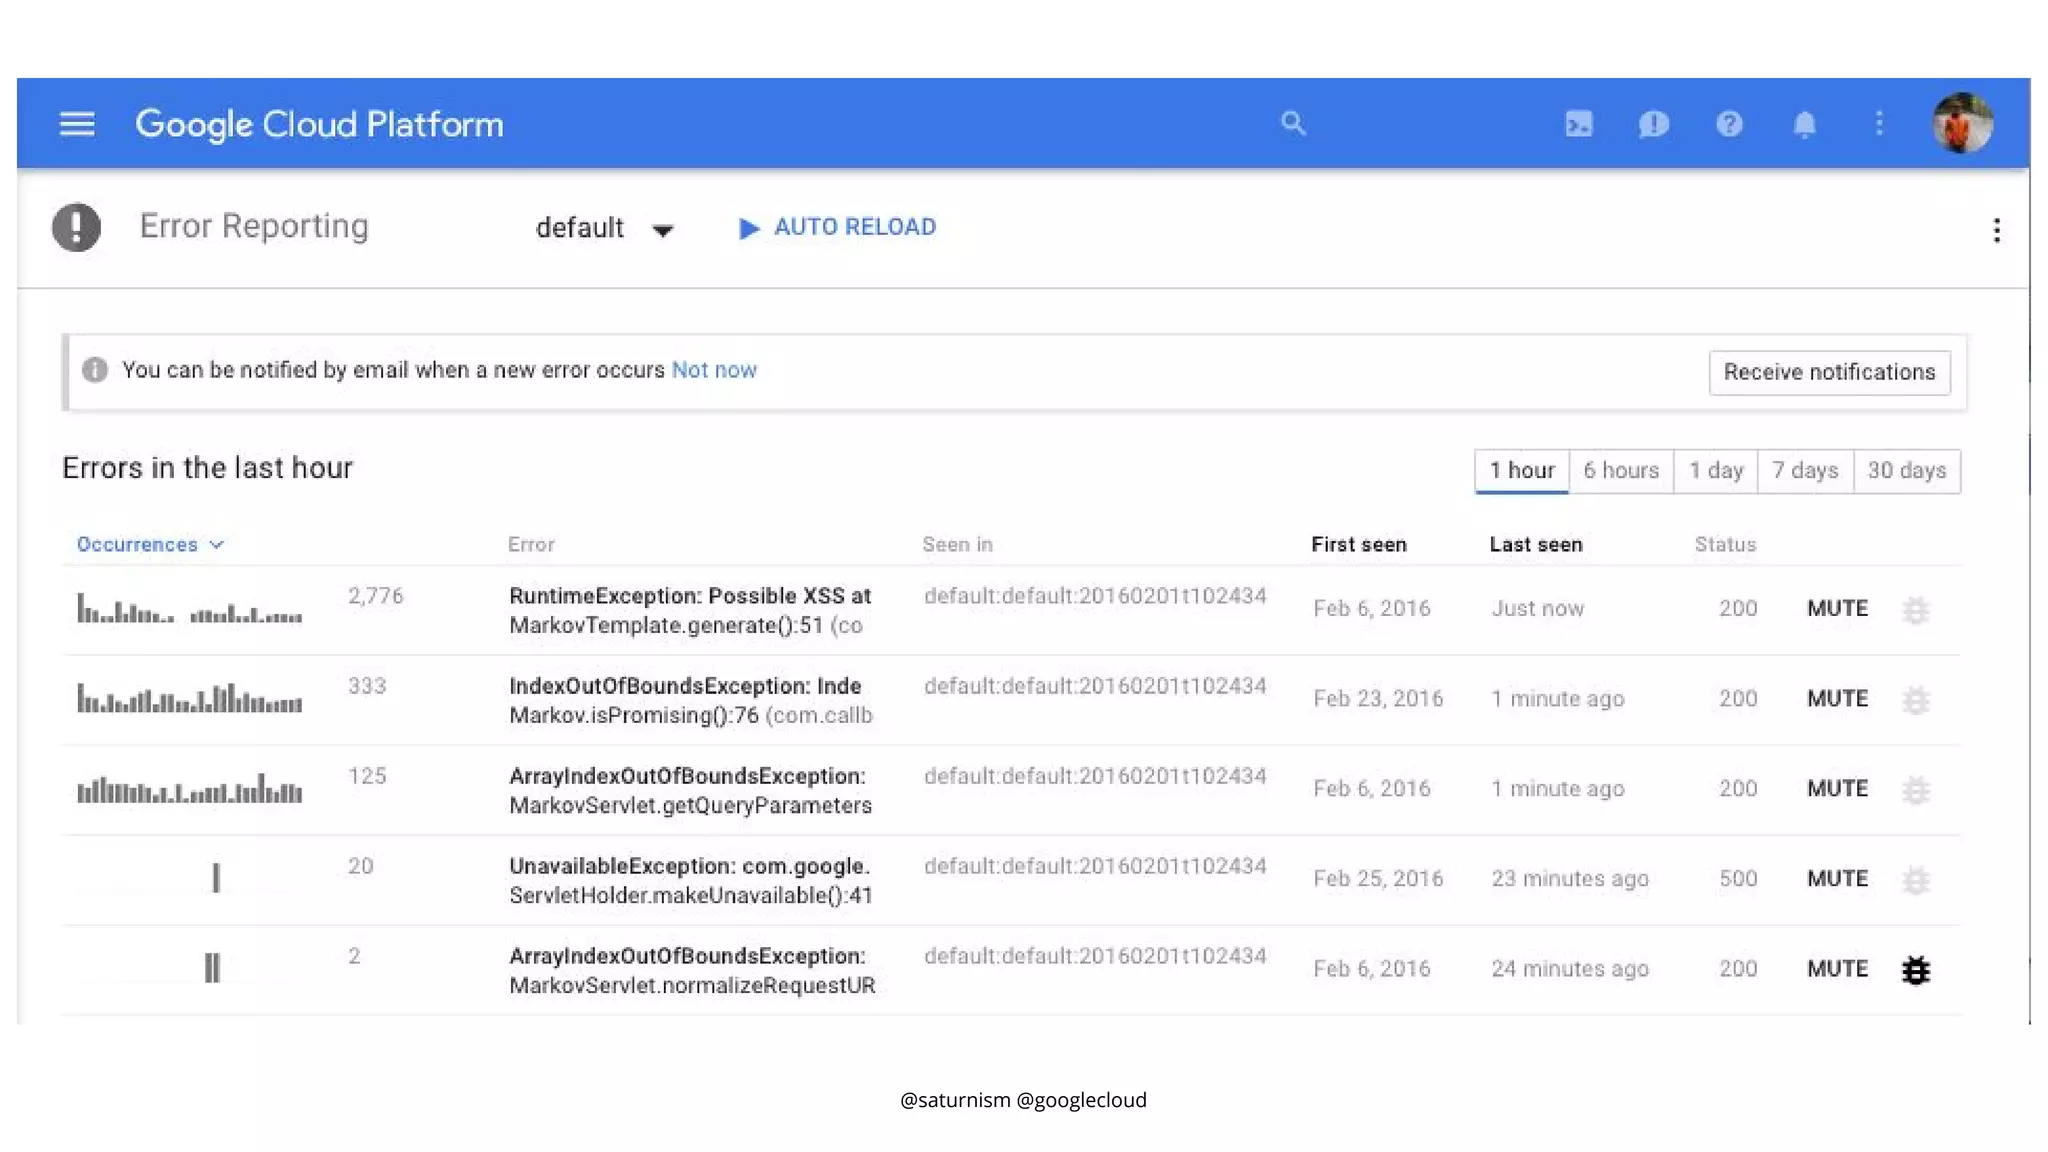2048x1152 pixels.
Task: Click occurrence chart for 333 row
Action: (x=189, y=698)
